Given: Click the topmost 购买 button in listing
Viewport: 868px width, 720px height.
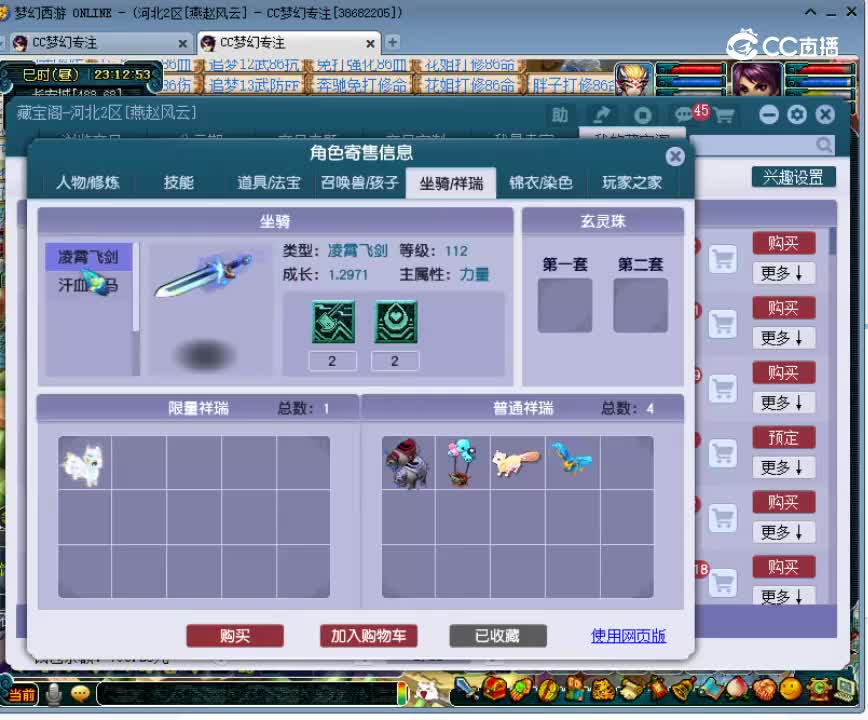Looking at the screenshot, I should click(783, 243).
